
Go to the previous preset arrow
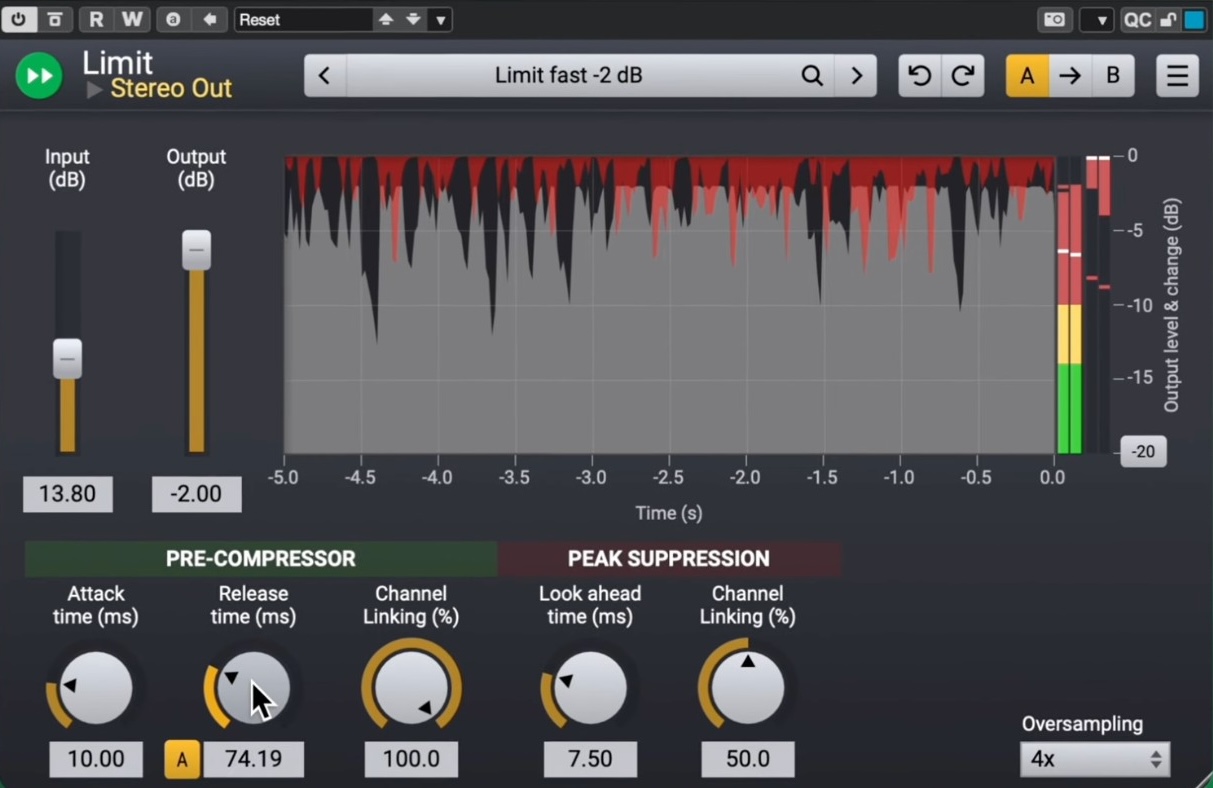[324, 76]
